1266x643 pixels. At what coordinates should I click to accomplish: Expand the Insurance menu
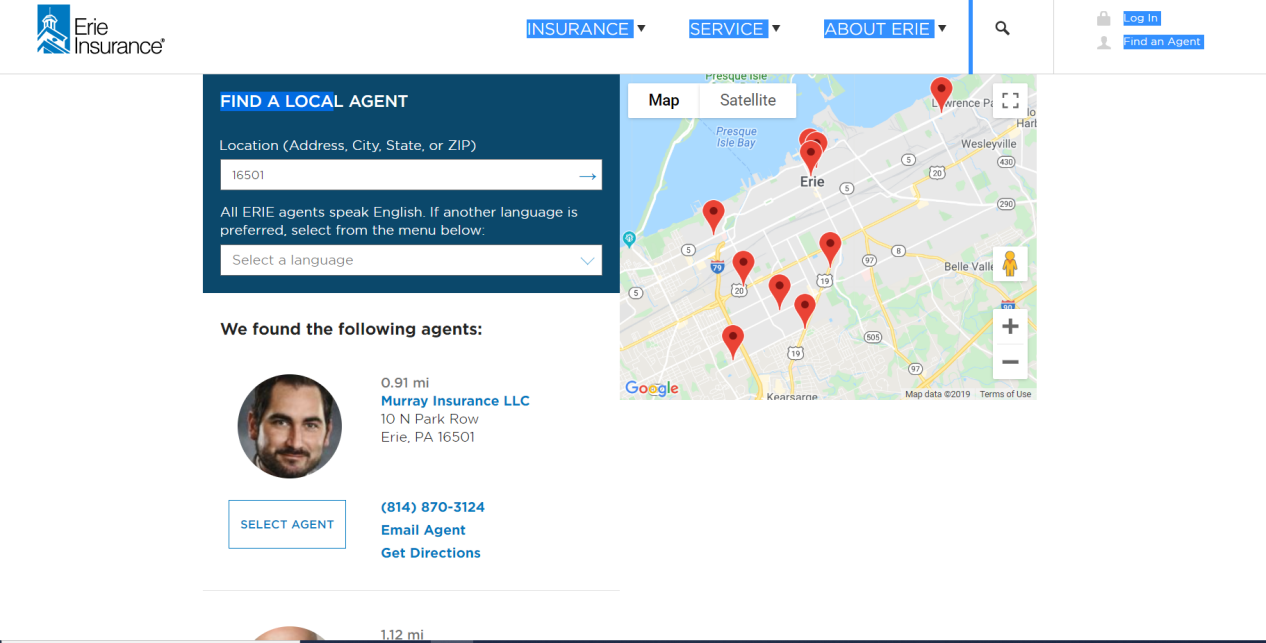click(586, 29)
